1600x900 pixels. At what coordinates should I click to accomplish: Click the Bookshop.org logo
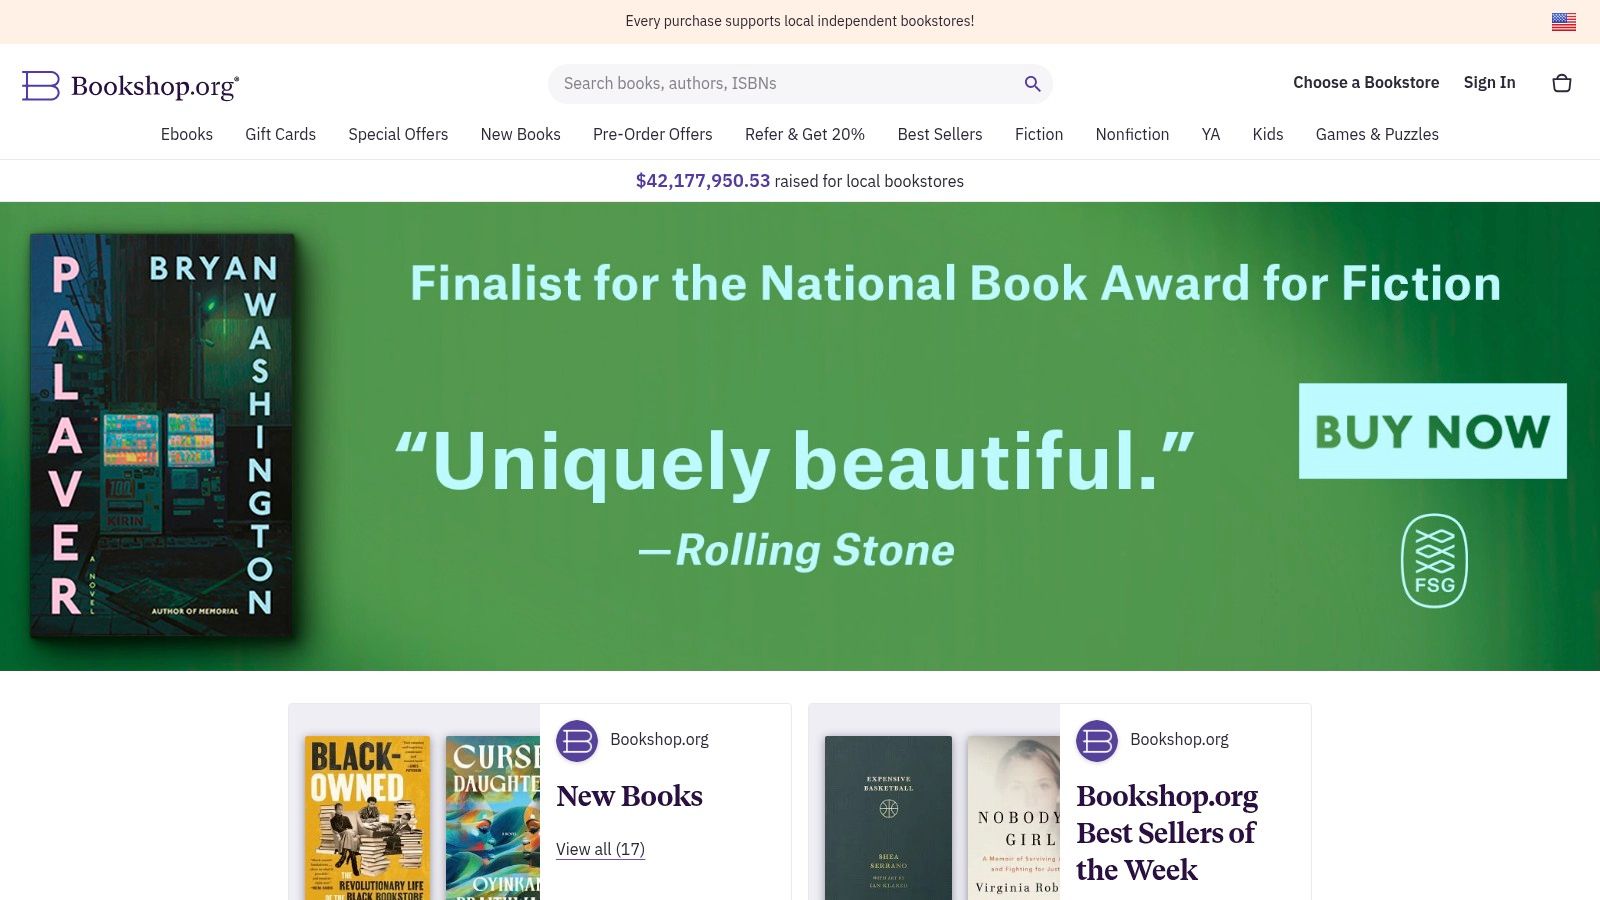point(130,86)
